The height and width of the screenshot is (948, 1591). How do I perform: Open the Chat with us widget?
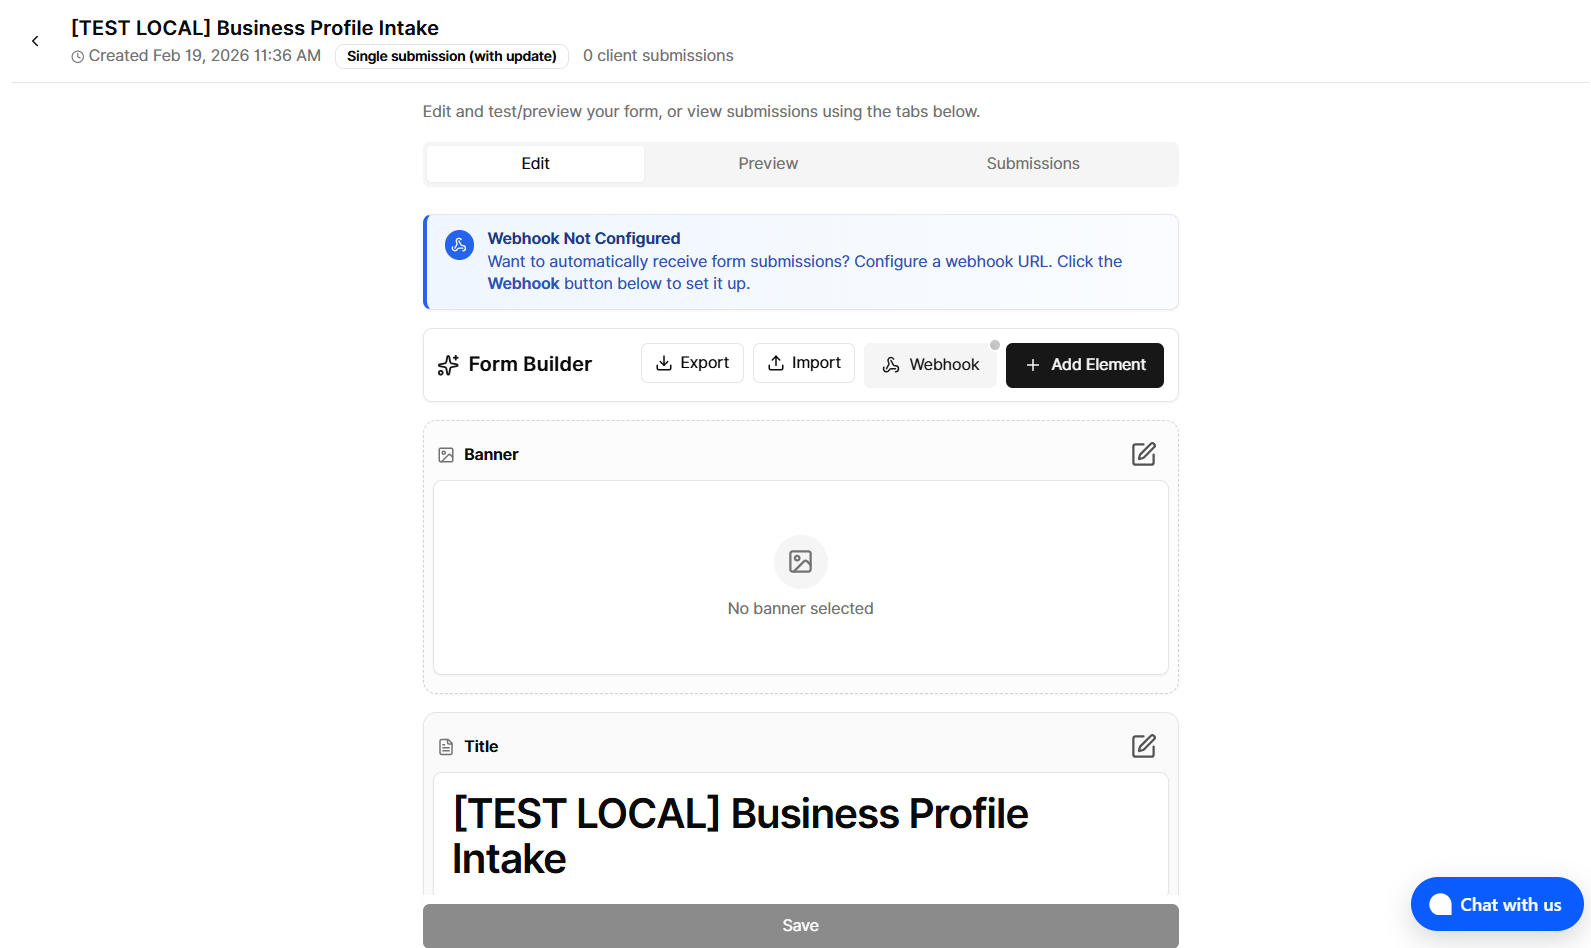point(1496,904)
